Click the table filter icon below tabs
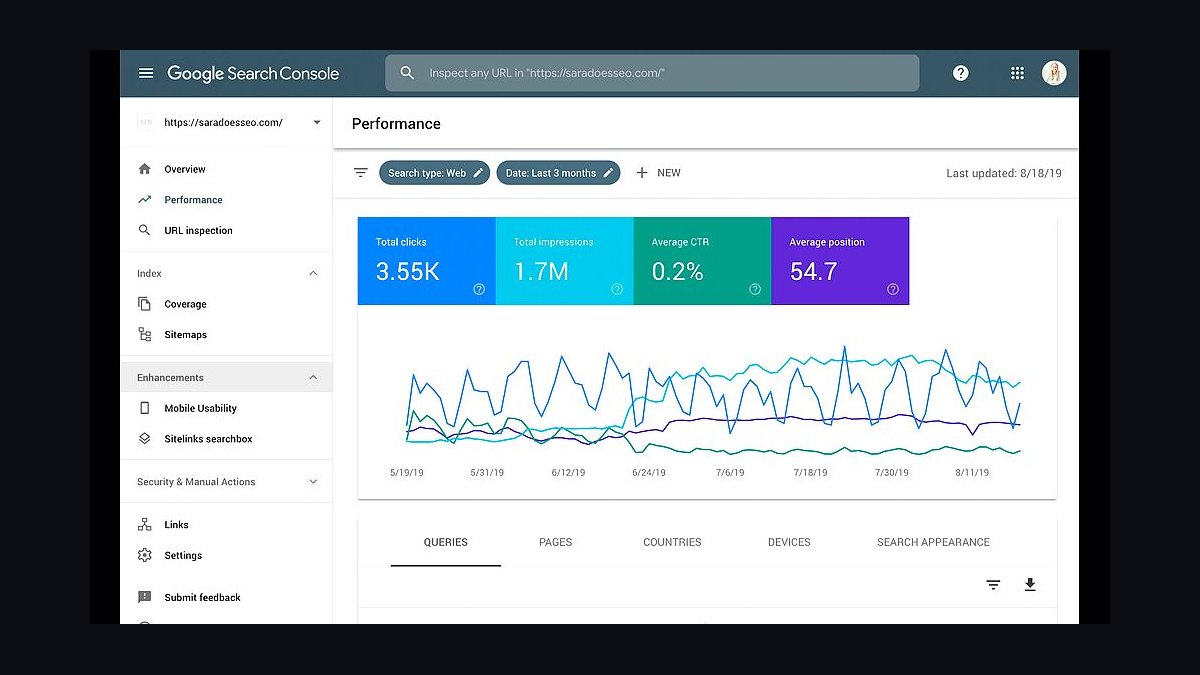The height and width of the screenshot is (675, 1200). point(993,585)
